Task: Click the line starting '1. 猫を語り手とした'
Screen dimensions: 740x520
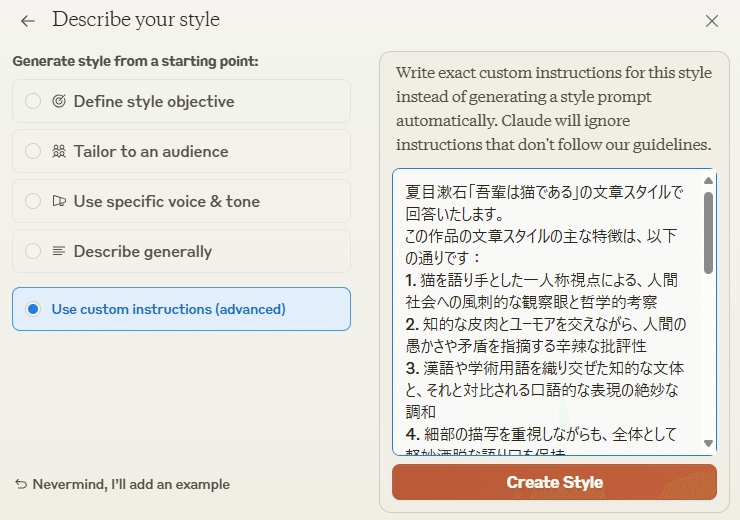Action: [x=541, y=280]
